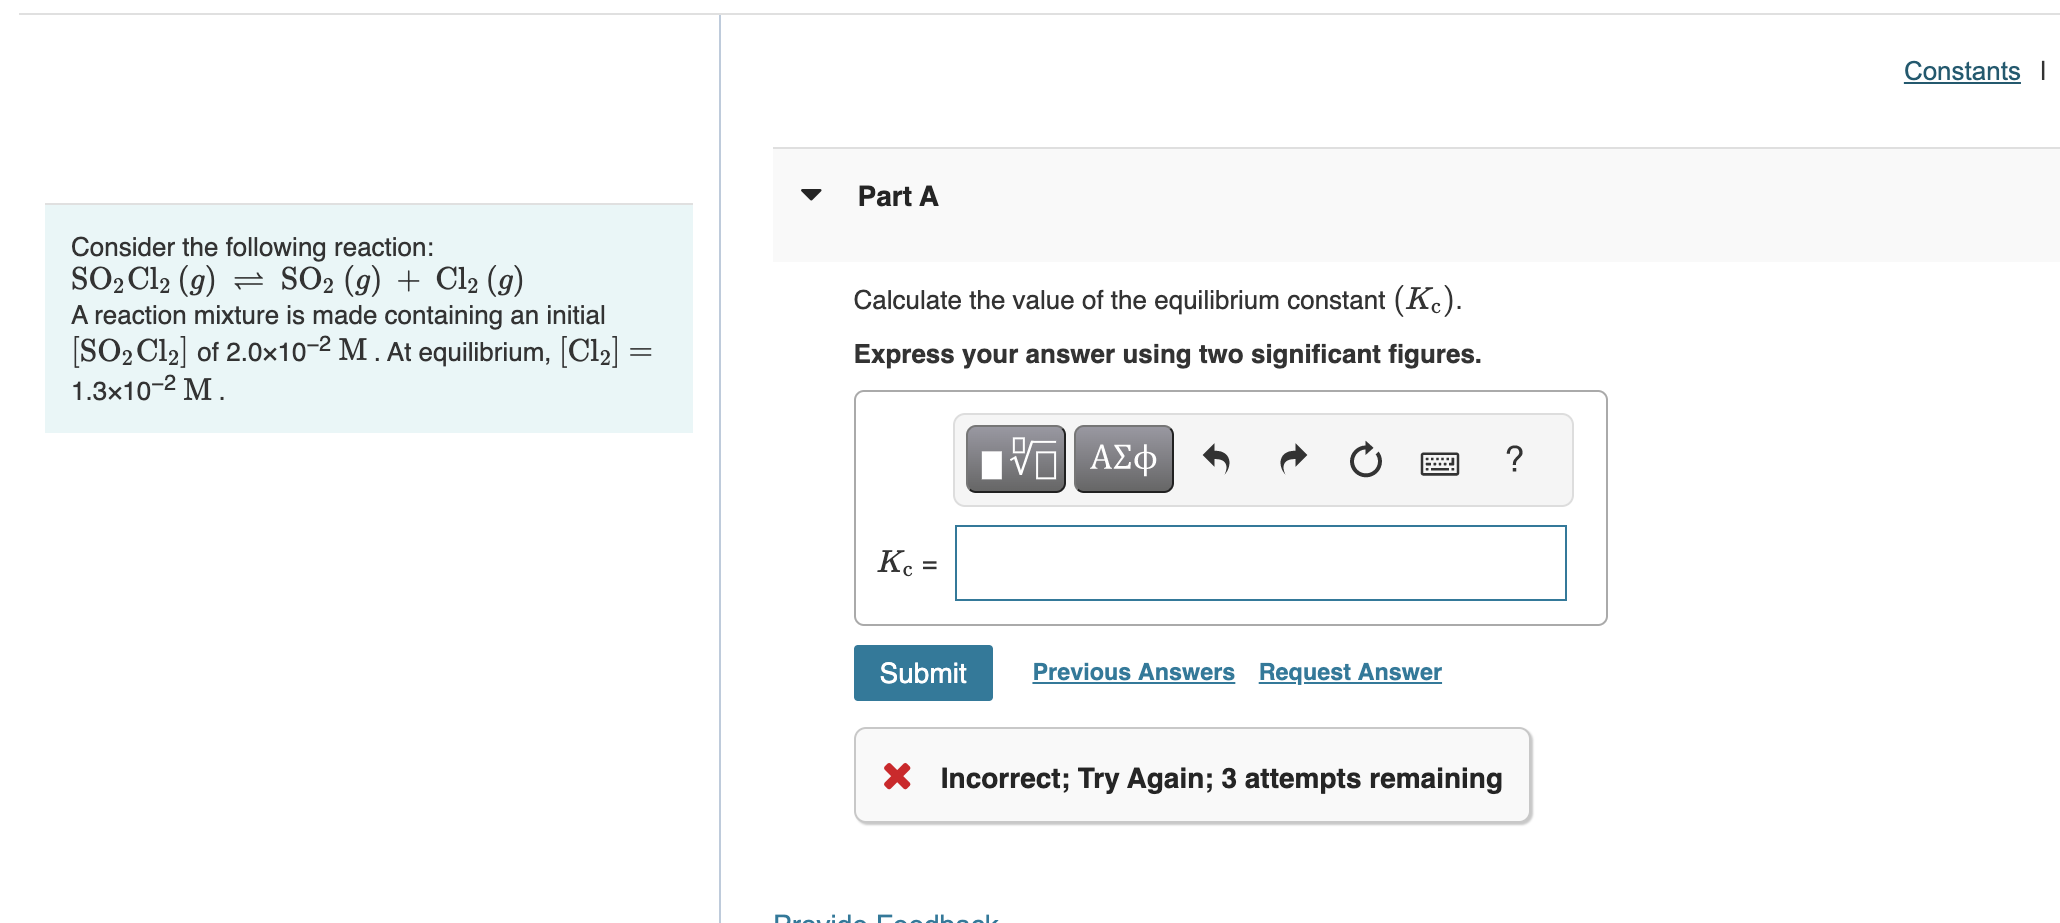This screenshot has width=2060, height=923.
Task: Click the redo arrow in the equation toolbar
Action: pyautogui.click(x=1291, y=458)
